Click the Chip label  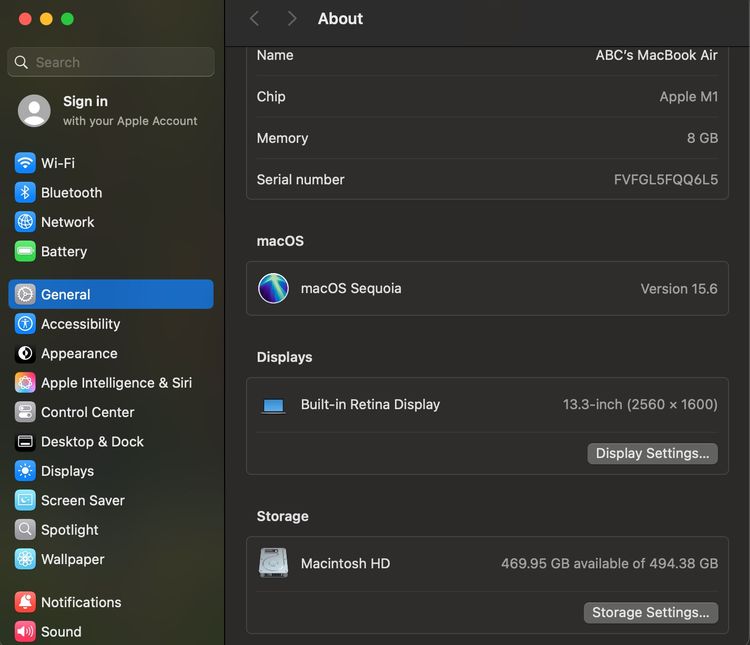271,97
